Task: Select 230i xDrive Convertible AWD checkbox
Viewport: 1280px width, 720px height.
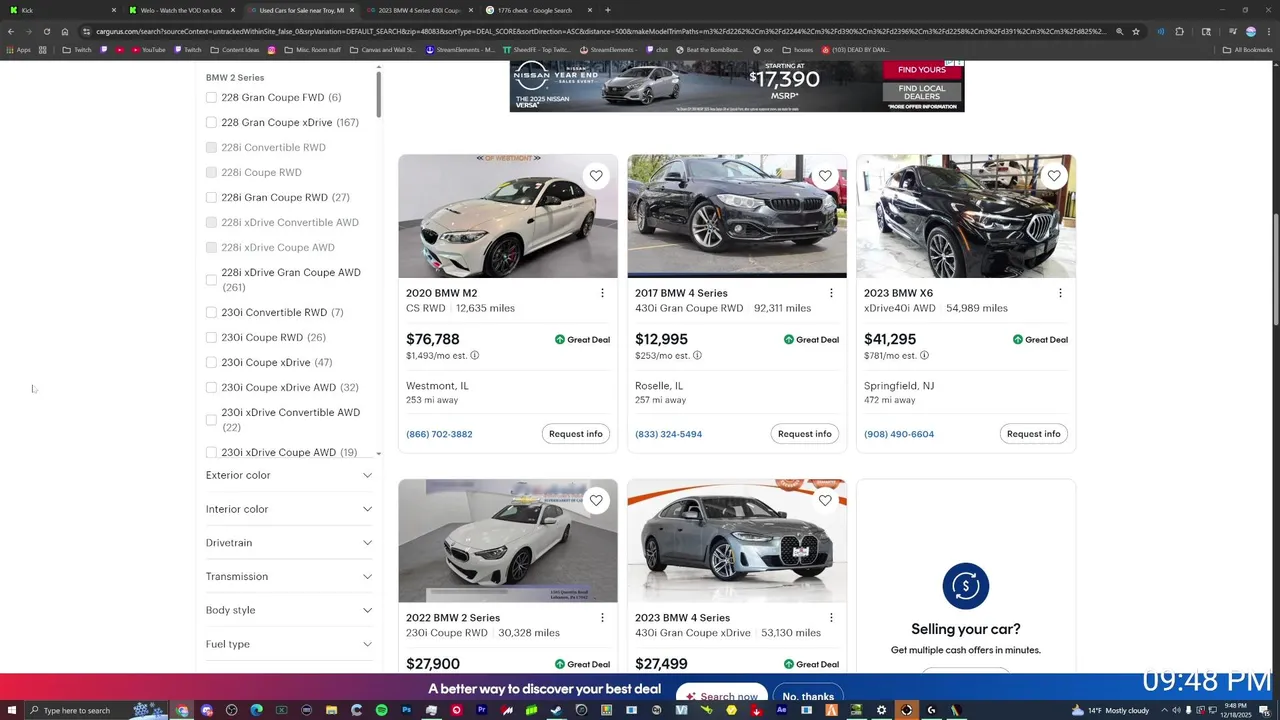Action: pos(211,420)
